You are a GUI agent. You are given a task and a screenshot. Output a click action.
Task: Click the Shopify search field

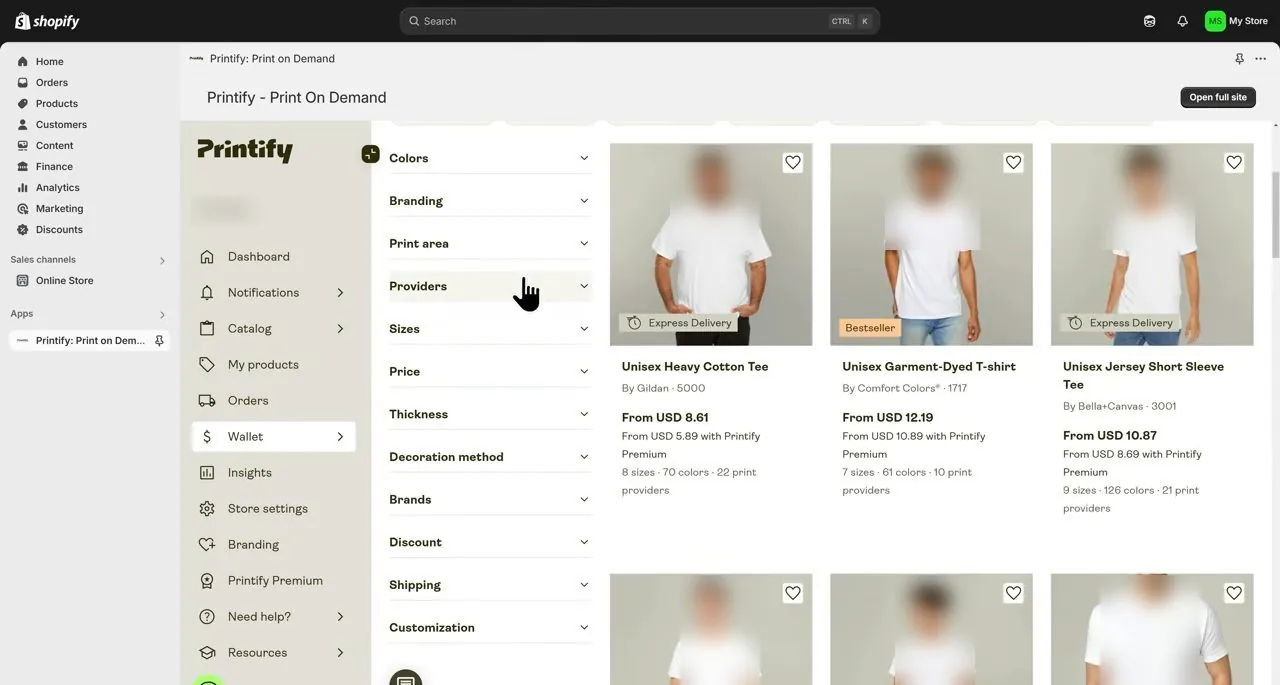point(640,21)
